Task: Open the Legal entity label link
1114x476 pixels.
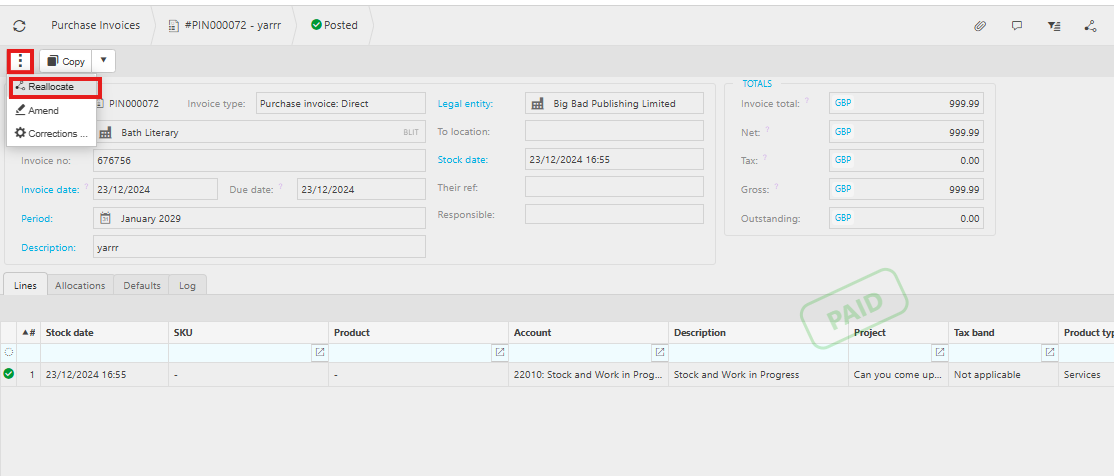Action: [465, 104]
